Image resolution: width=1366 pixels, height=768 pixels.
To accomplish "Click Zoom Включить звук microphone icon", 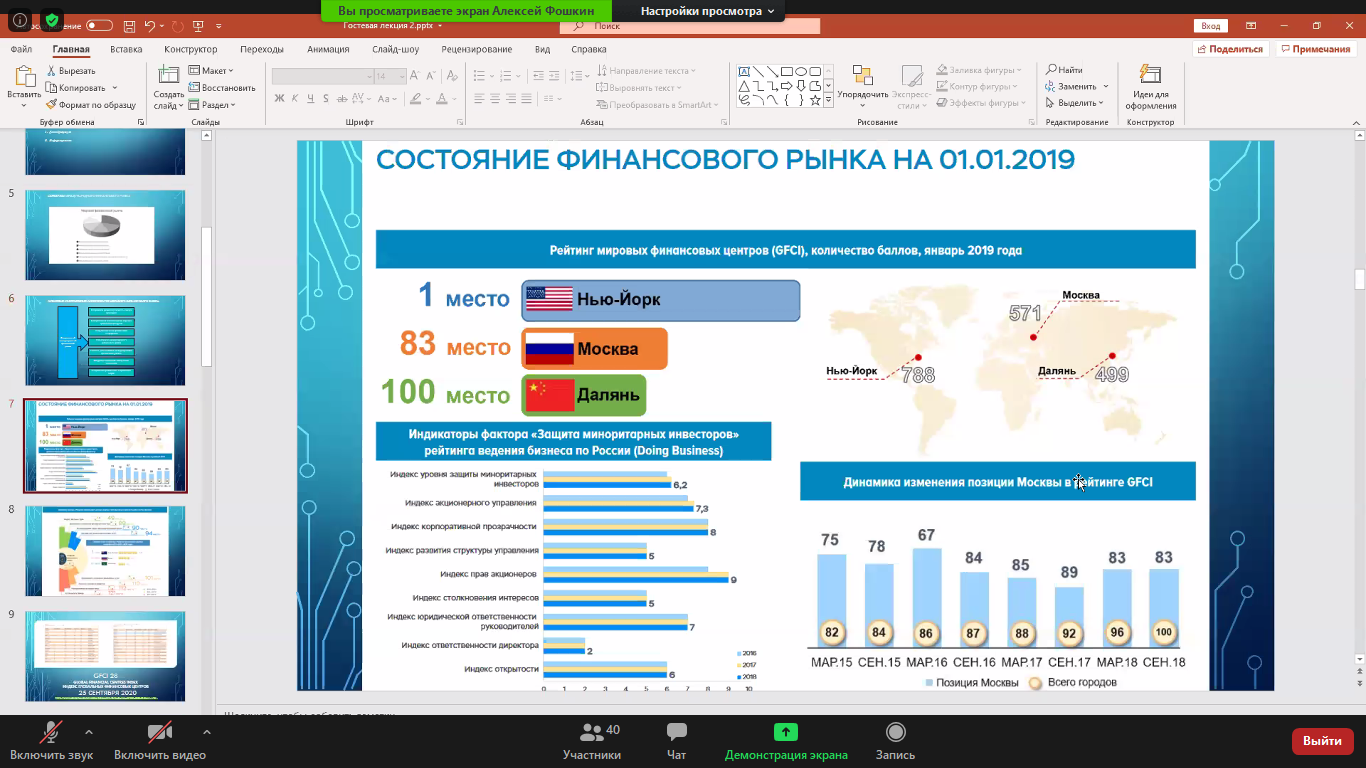I will pos(49,733).
